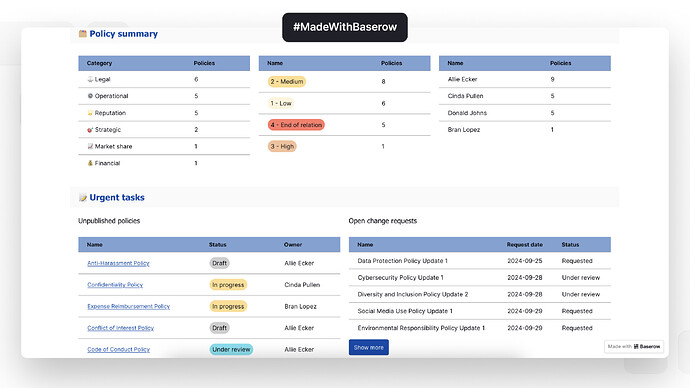Click Draft status for Conflict of Interest
Viewport: 690px width, 388px height.
pyautogui.click(x=219, y=328)
